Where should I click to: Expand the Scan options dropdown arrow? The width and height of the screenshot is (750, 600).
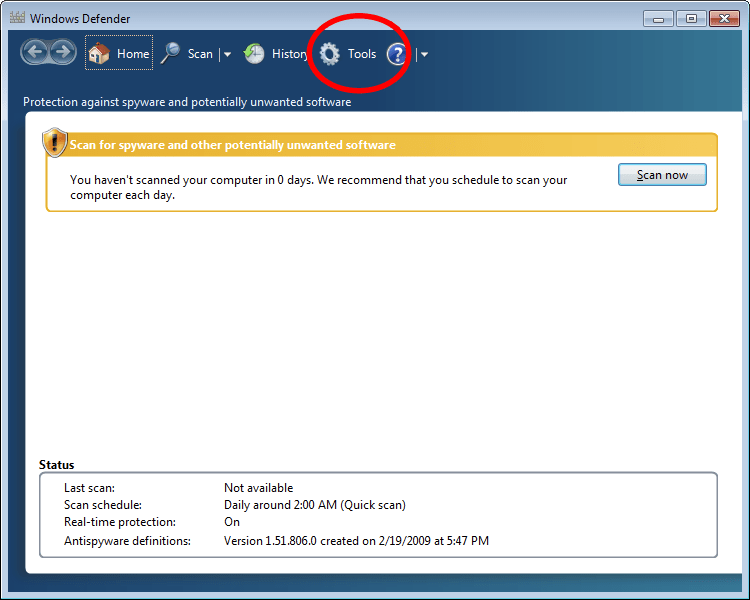pyautogui.click(x=227, y=54)
